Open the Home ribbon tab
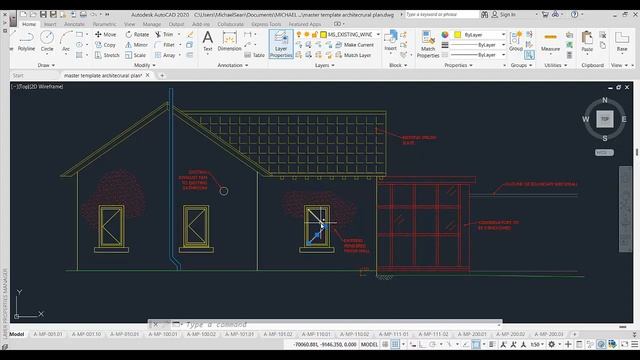640x360 pixels. [x=29, y=24]
